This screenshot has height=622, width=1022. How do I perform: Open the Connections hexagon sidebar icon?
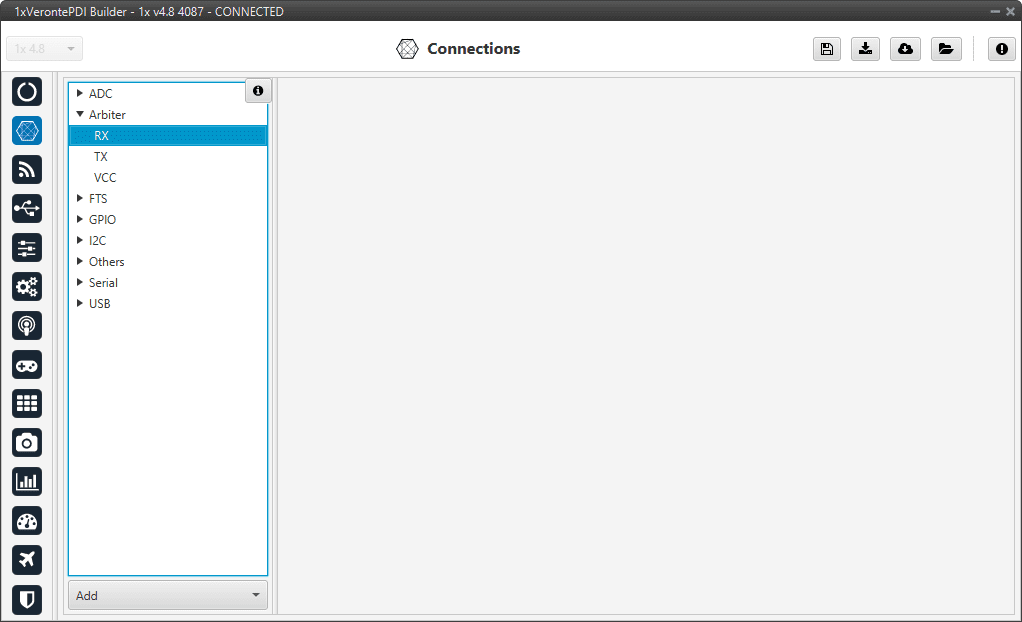(27, 131)
